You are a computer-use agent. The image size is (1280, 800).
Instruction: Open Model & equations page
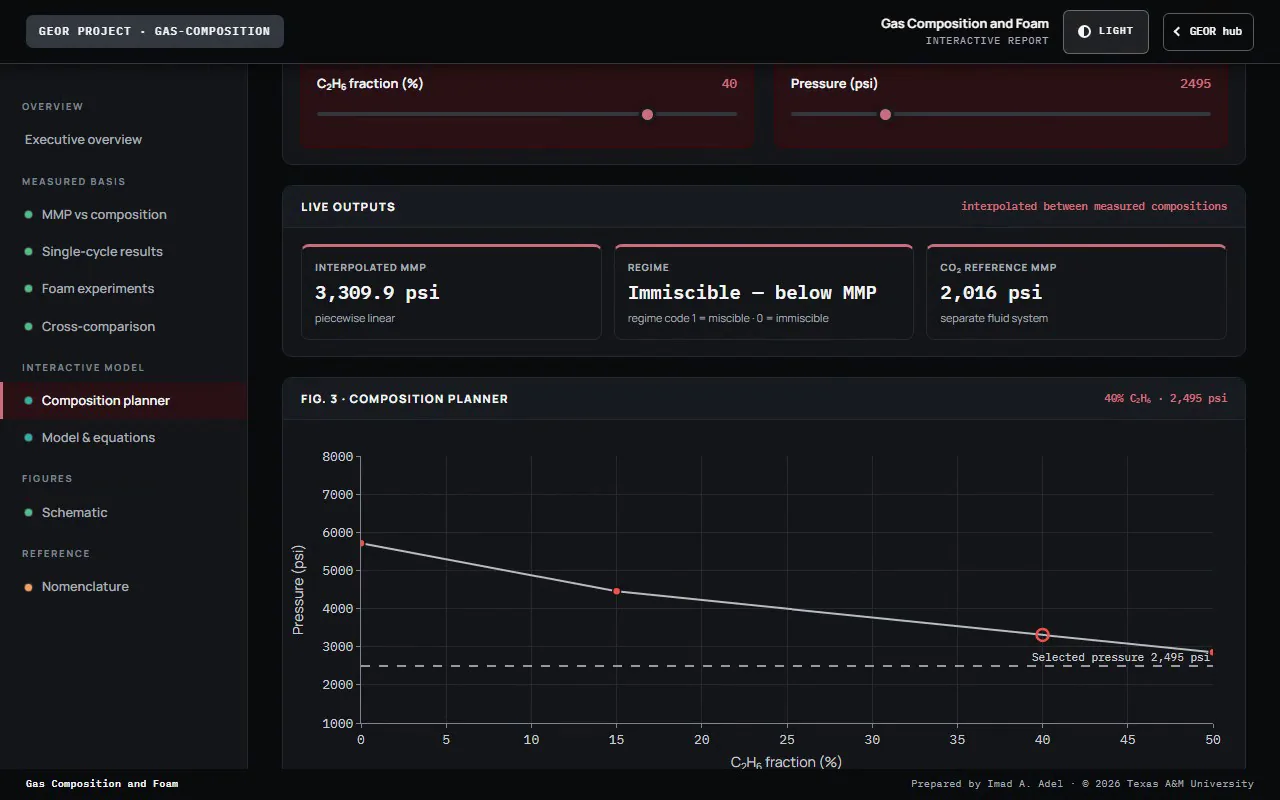[124, 437]
